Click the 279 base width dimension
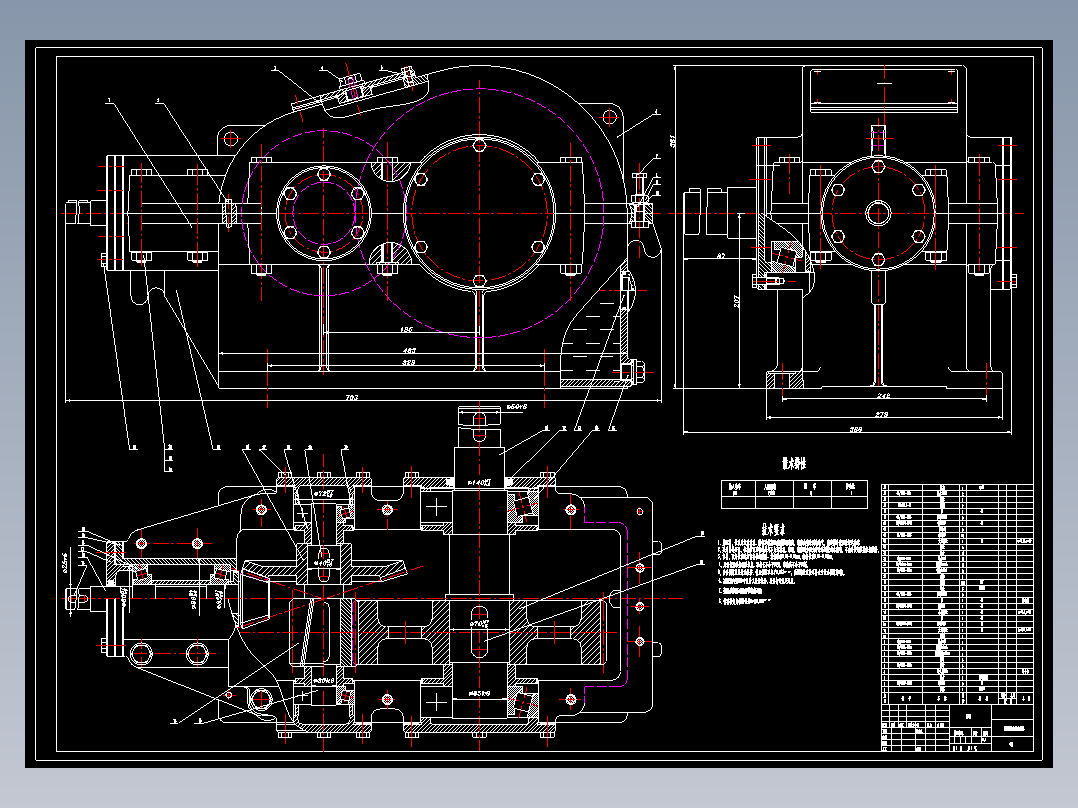 (882, 414)
